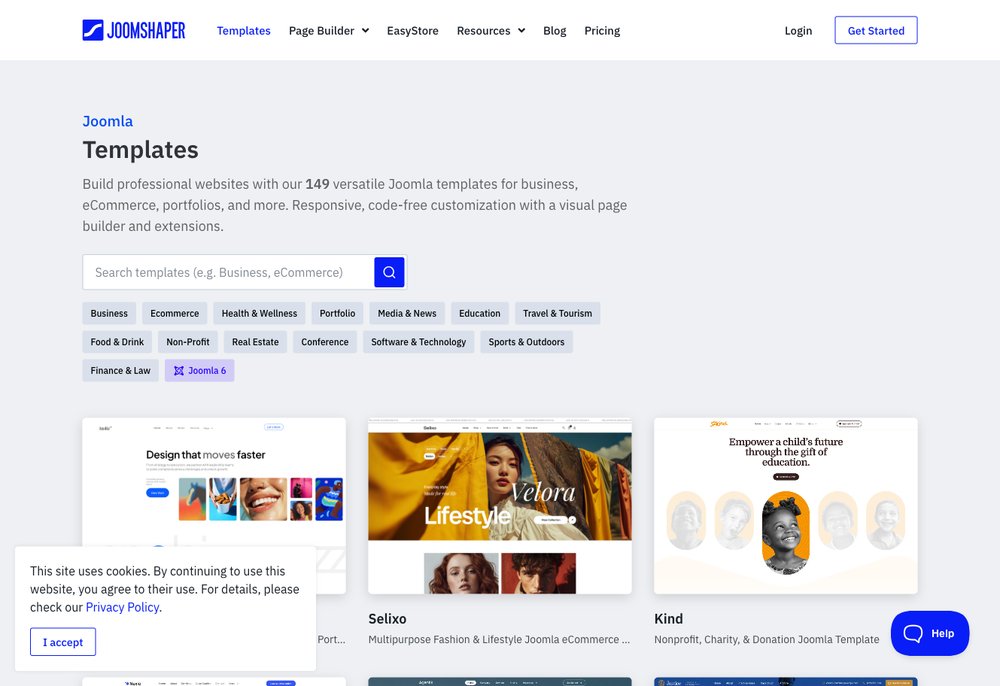The height and width of the screenshot is (686, 1000).
Task: Filter by Conference category
Action: click(x=325, y=342)
